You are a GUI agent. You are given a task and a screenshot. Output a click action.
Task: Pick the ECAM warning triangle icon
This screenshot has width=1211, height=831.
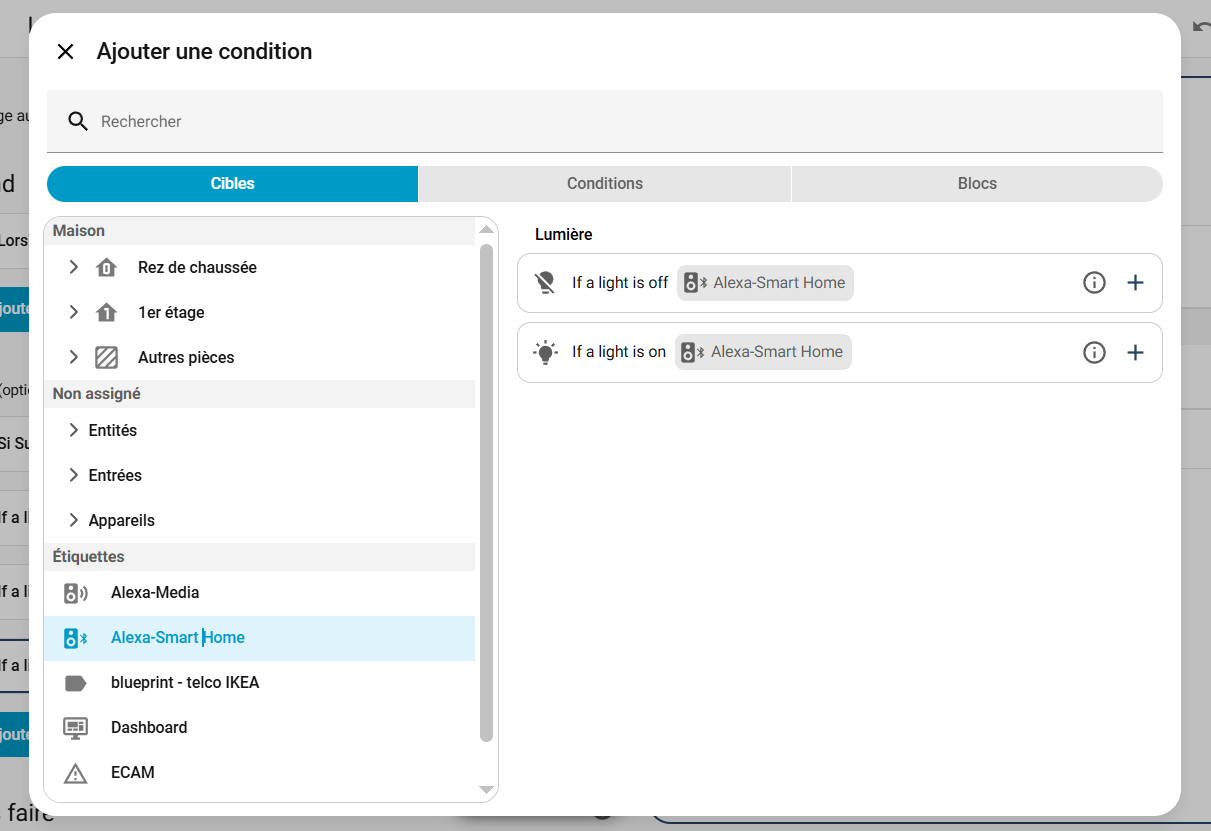(x=75, y=773)
